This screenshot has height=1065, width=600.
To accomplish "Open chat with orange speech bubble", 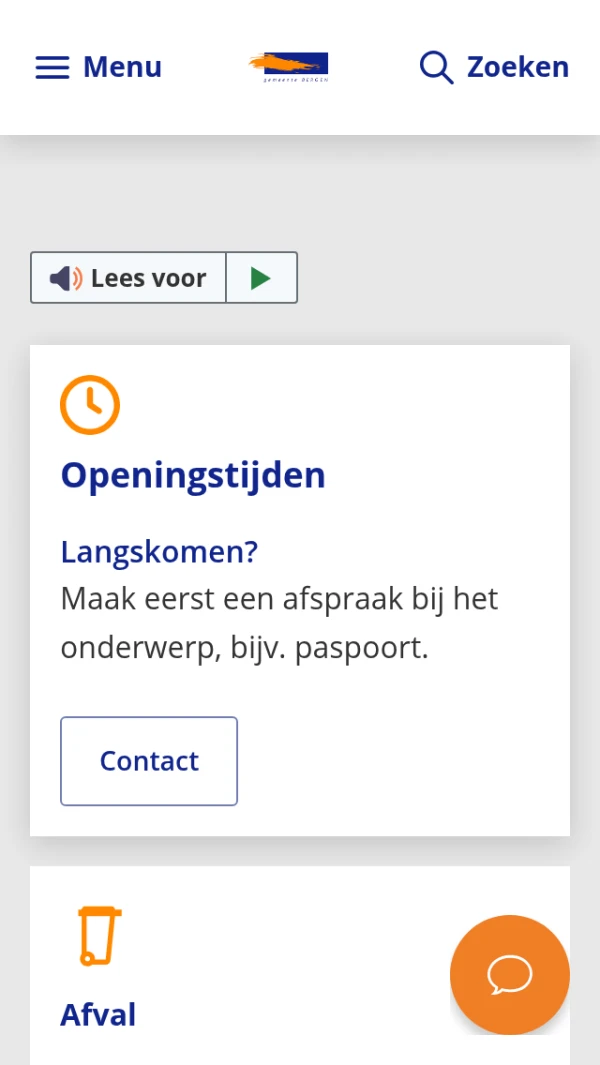I will tap(510, 975).
